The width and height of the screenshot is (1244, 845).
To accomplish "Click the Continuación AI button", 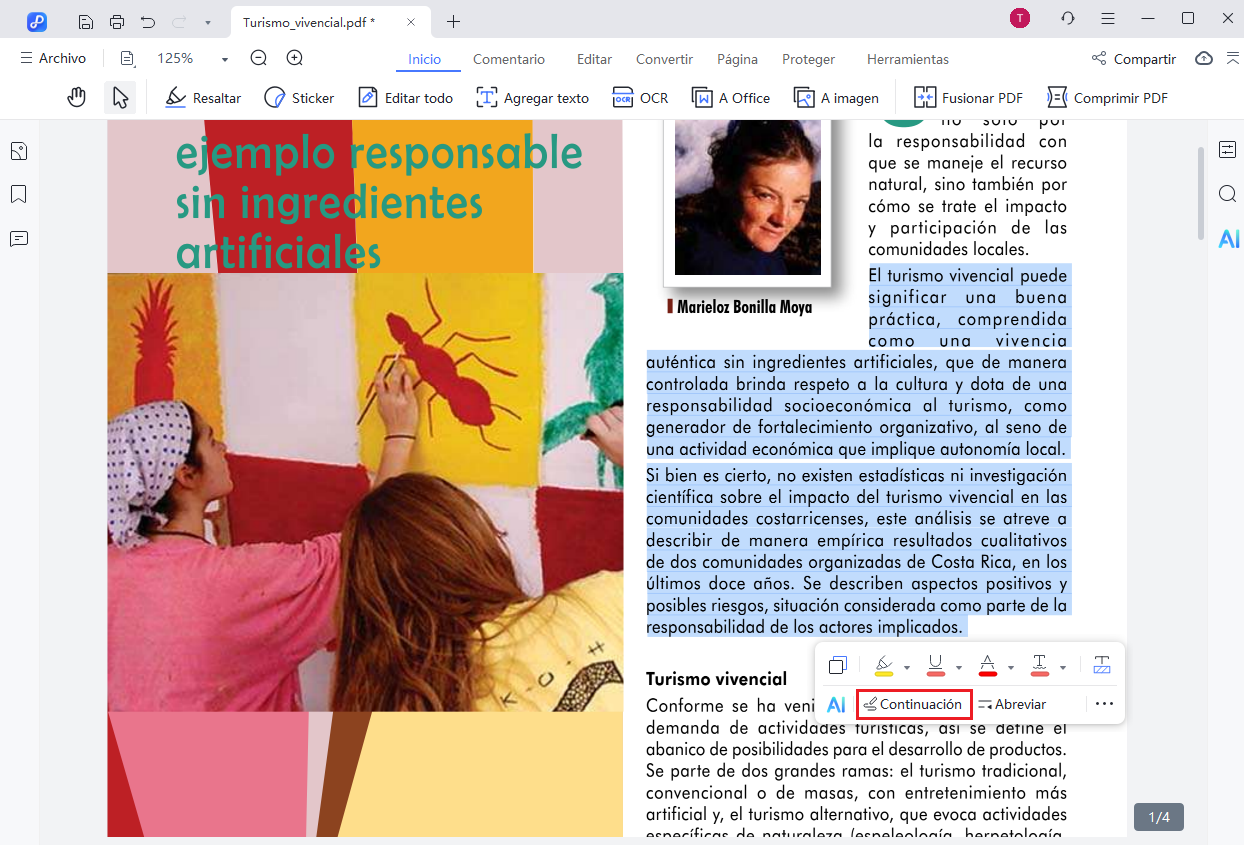I will pos(912,704).
